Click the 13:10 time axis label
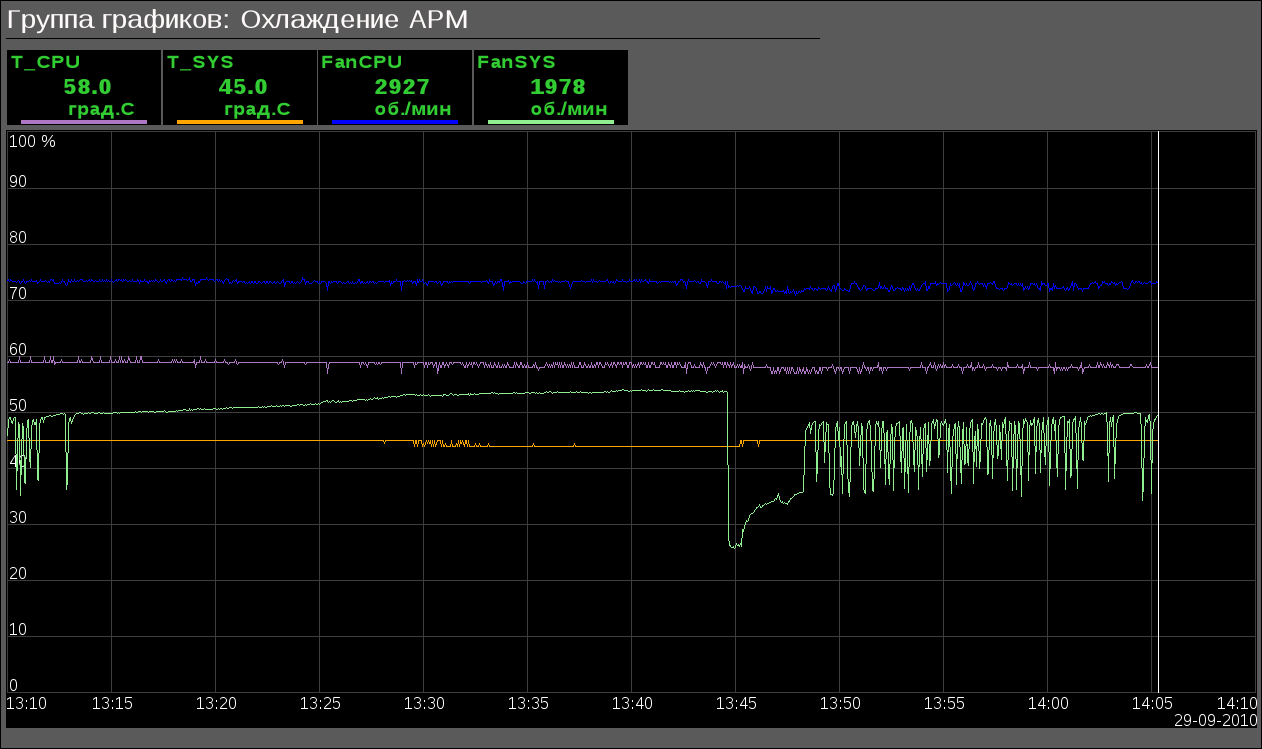1262x749 pixels. tap(26, 704)
